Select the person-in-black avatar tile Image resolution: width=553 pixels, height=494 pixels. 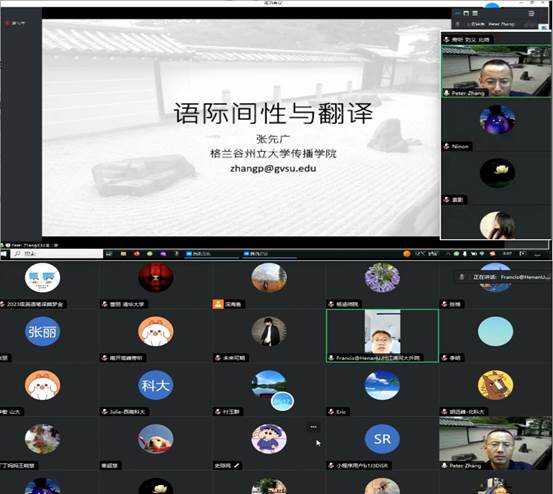point(269,331)
